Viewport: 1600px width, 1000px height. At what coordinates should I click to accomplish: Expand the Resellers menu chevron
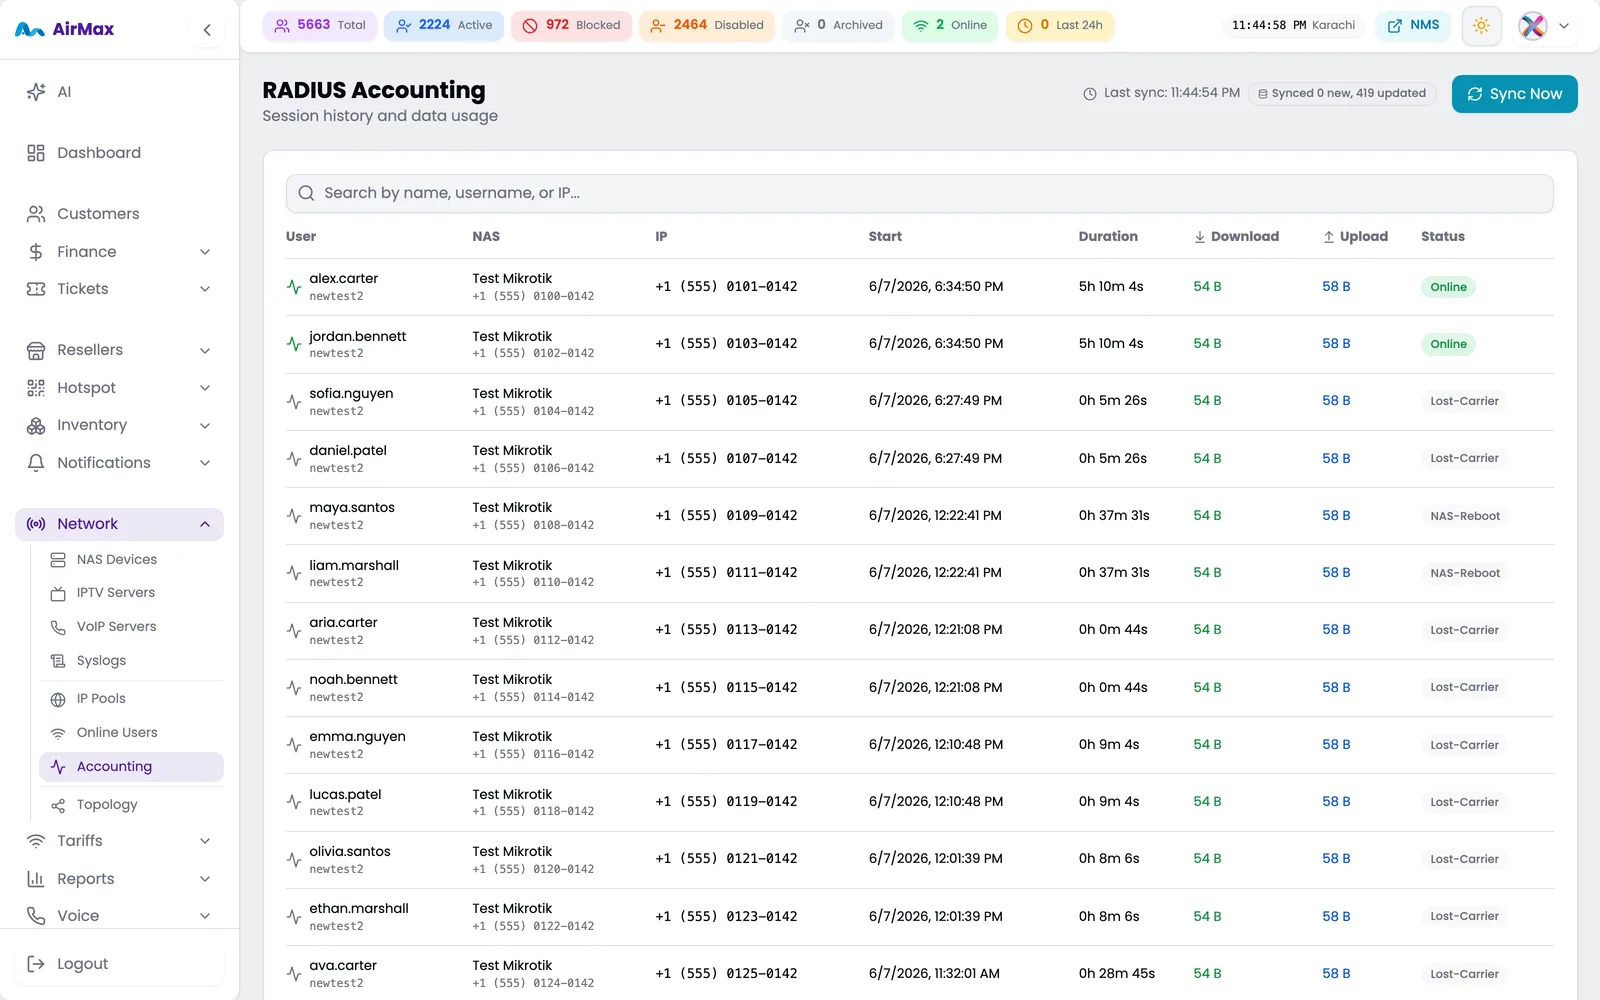pos(205,351)
